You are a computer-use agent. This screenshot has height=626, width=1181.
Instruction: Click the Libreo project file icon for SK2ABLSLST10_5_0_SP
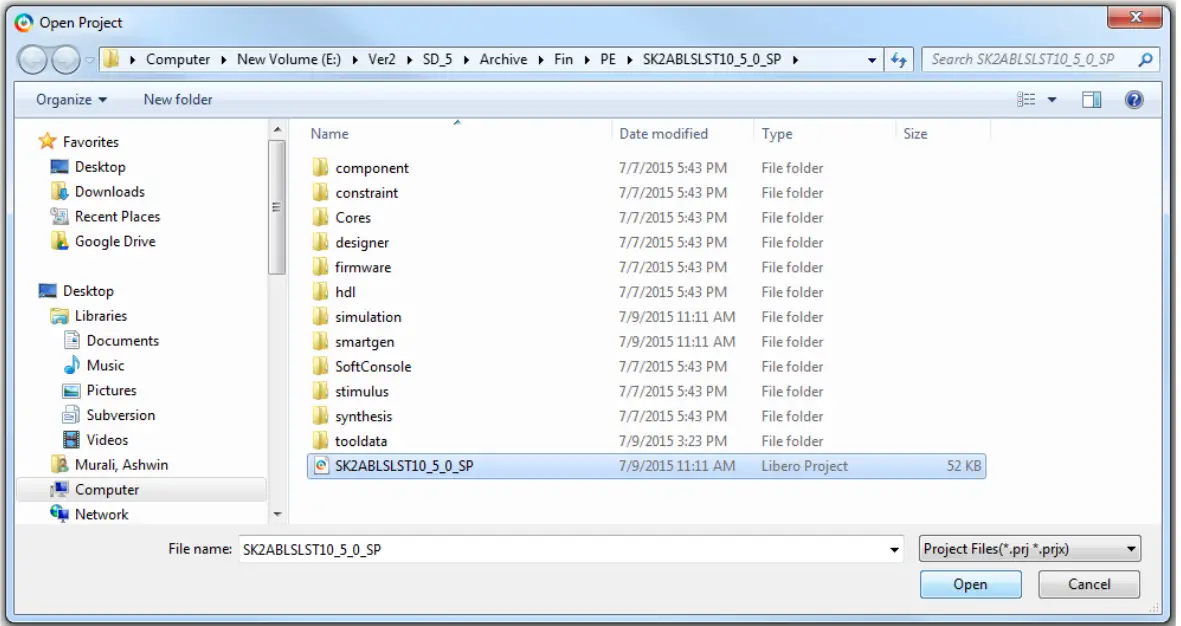[321, 466]
